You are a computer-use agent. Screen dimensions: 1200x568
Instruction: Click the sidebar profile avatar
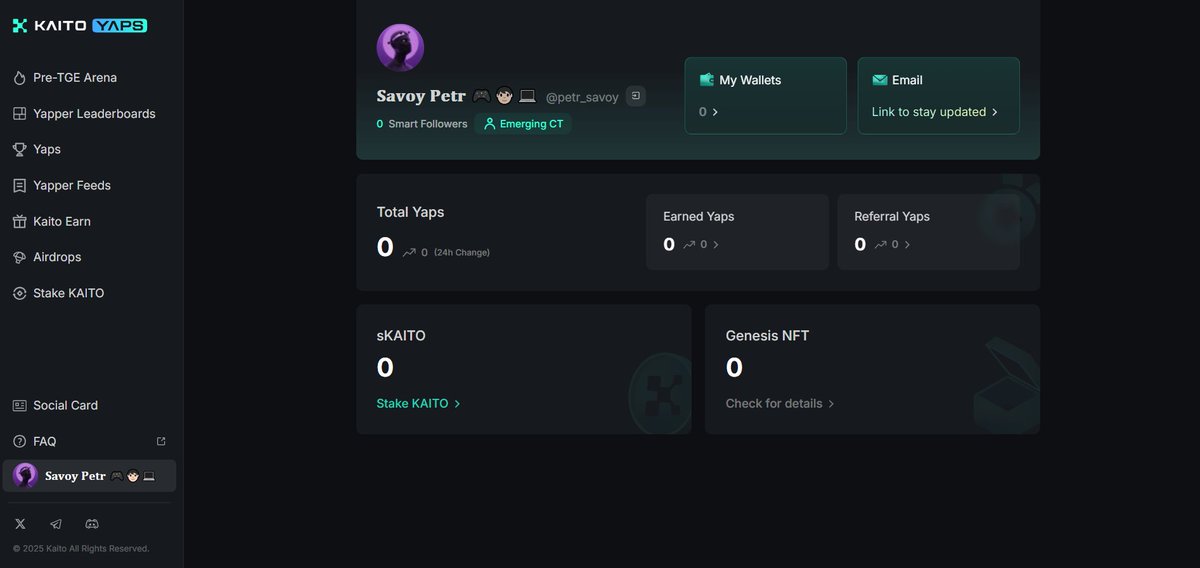tap(25, 476)
